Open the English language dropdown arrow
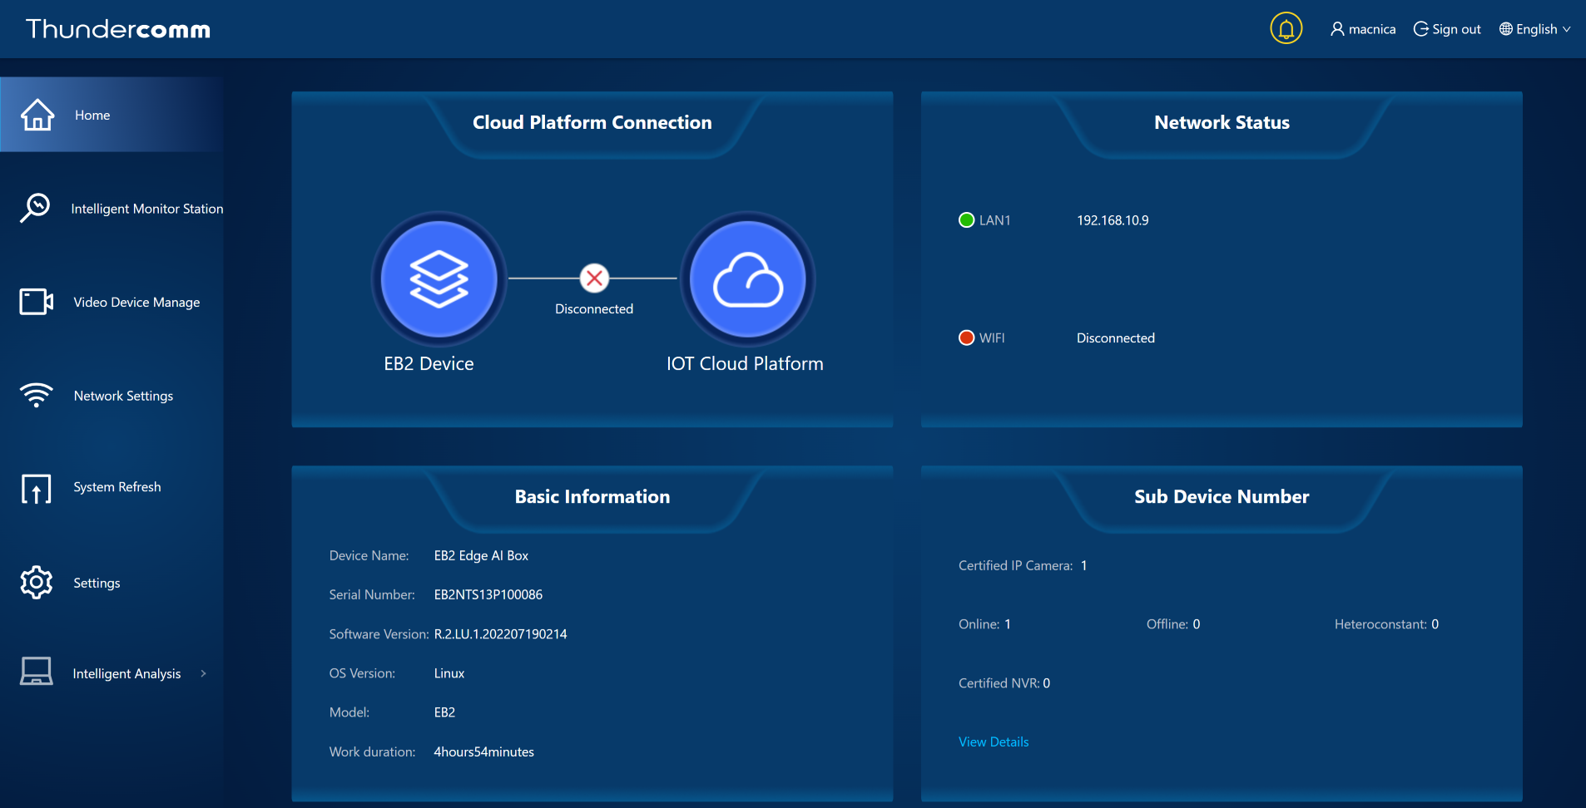Image resolution: width=1586 pixels, height=808 pixels. tap(1566, 29)
